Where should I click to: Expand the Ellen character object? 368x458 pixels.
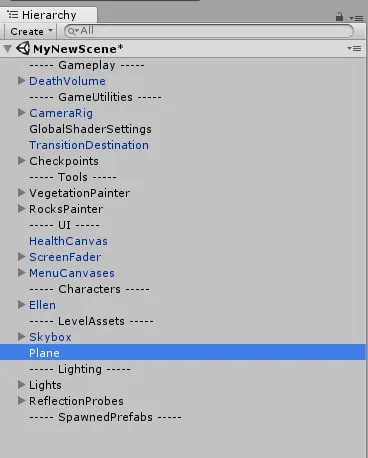coord(21,305)
